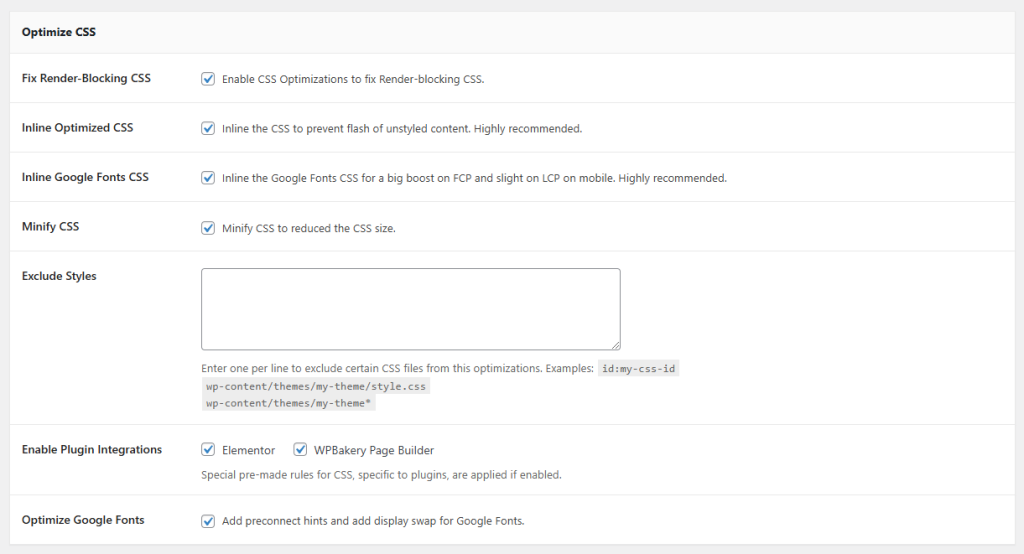The image size is (1024, 554).
Task: Click the Optimize Google Fonts row title
Action: pyautogui.click(x=83, y=520)
